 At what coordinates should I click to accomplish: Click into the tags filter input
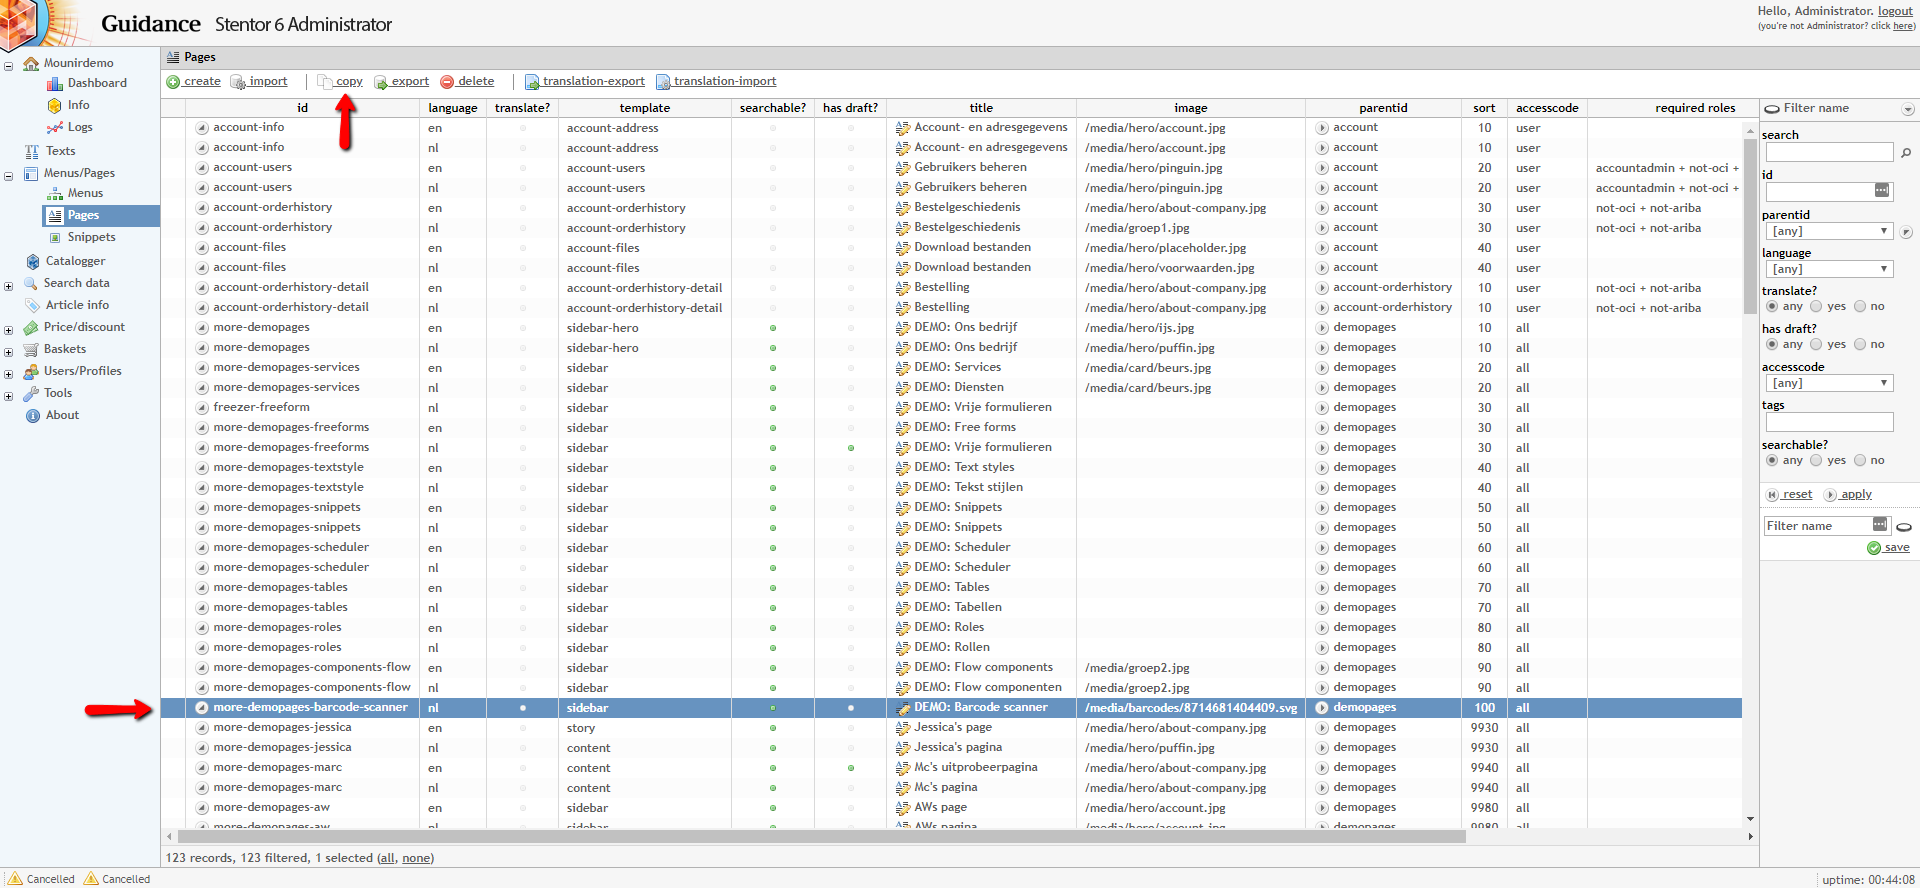click(1829, 423)
